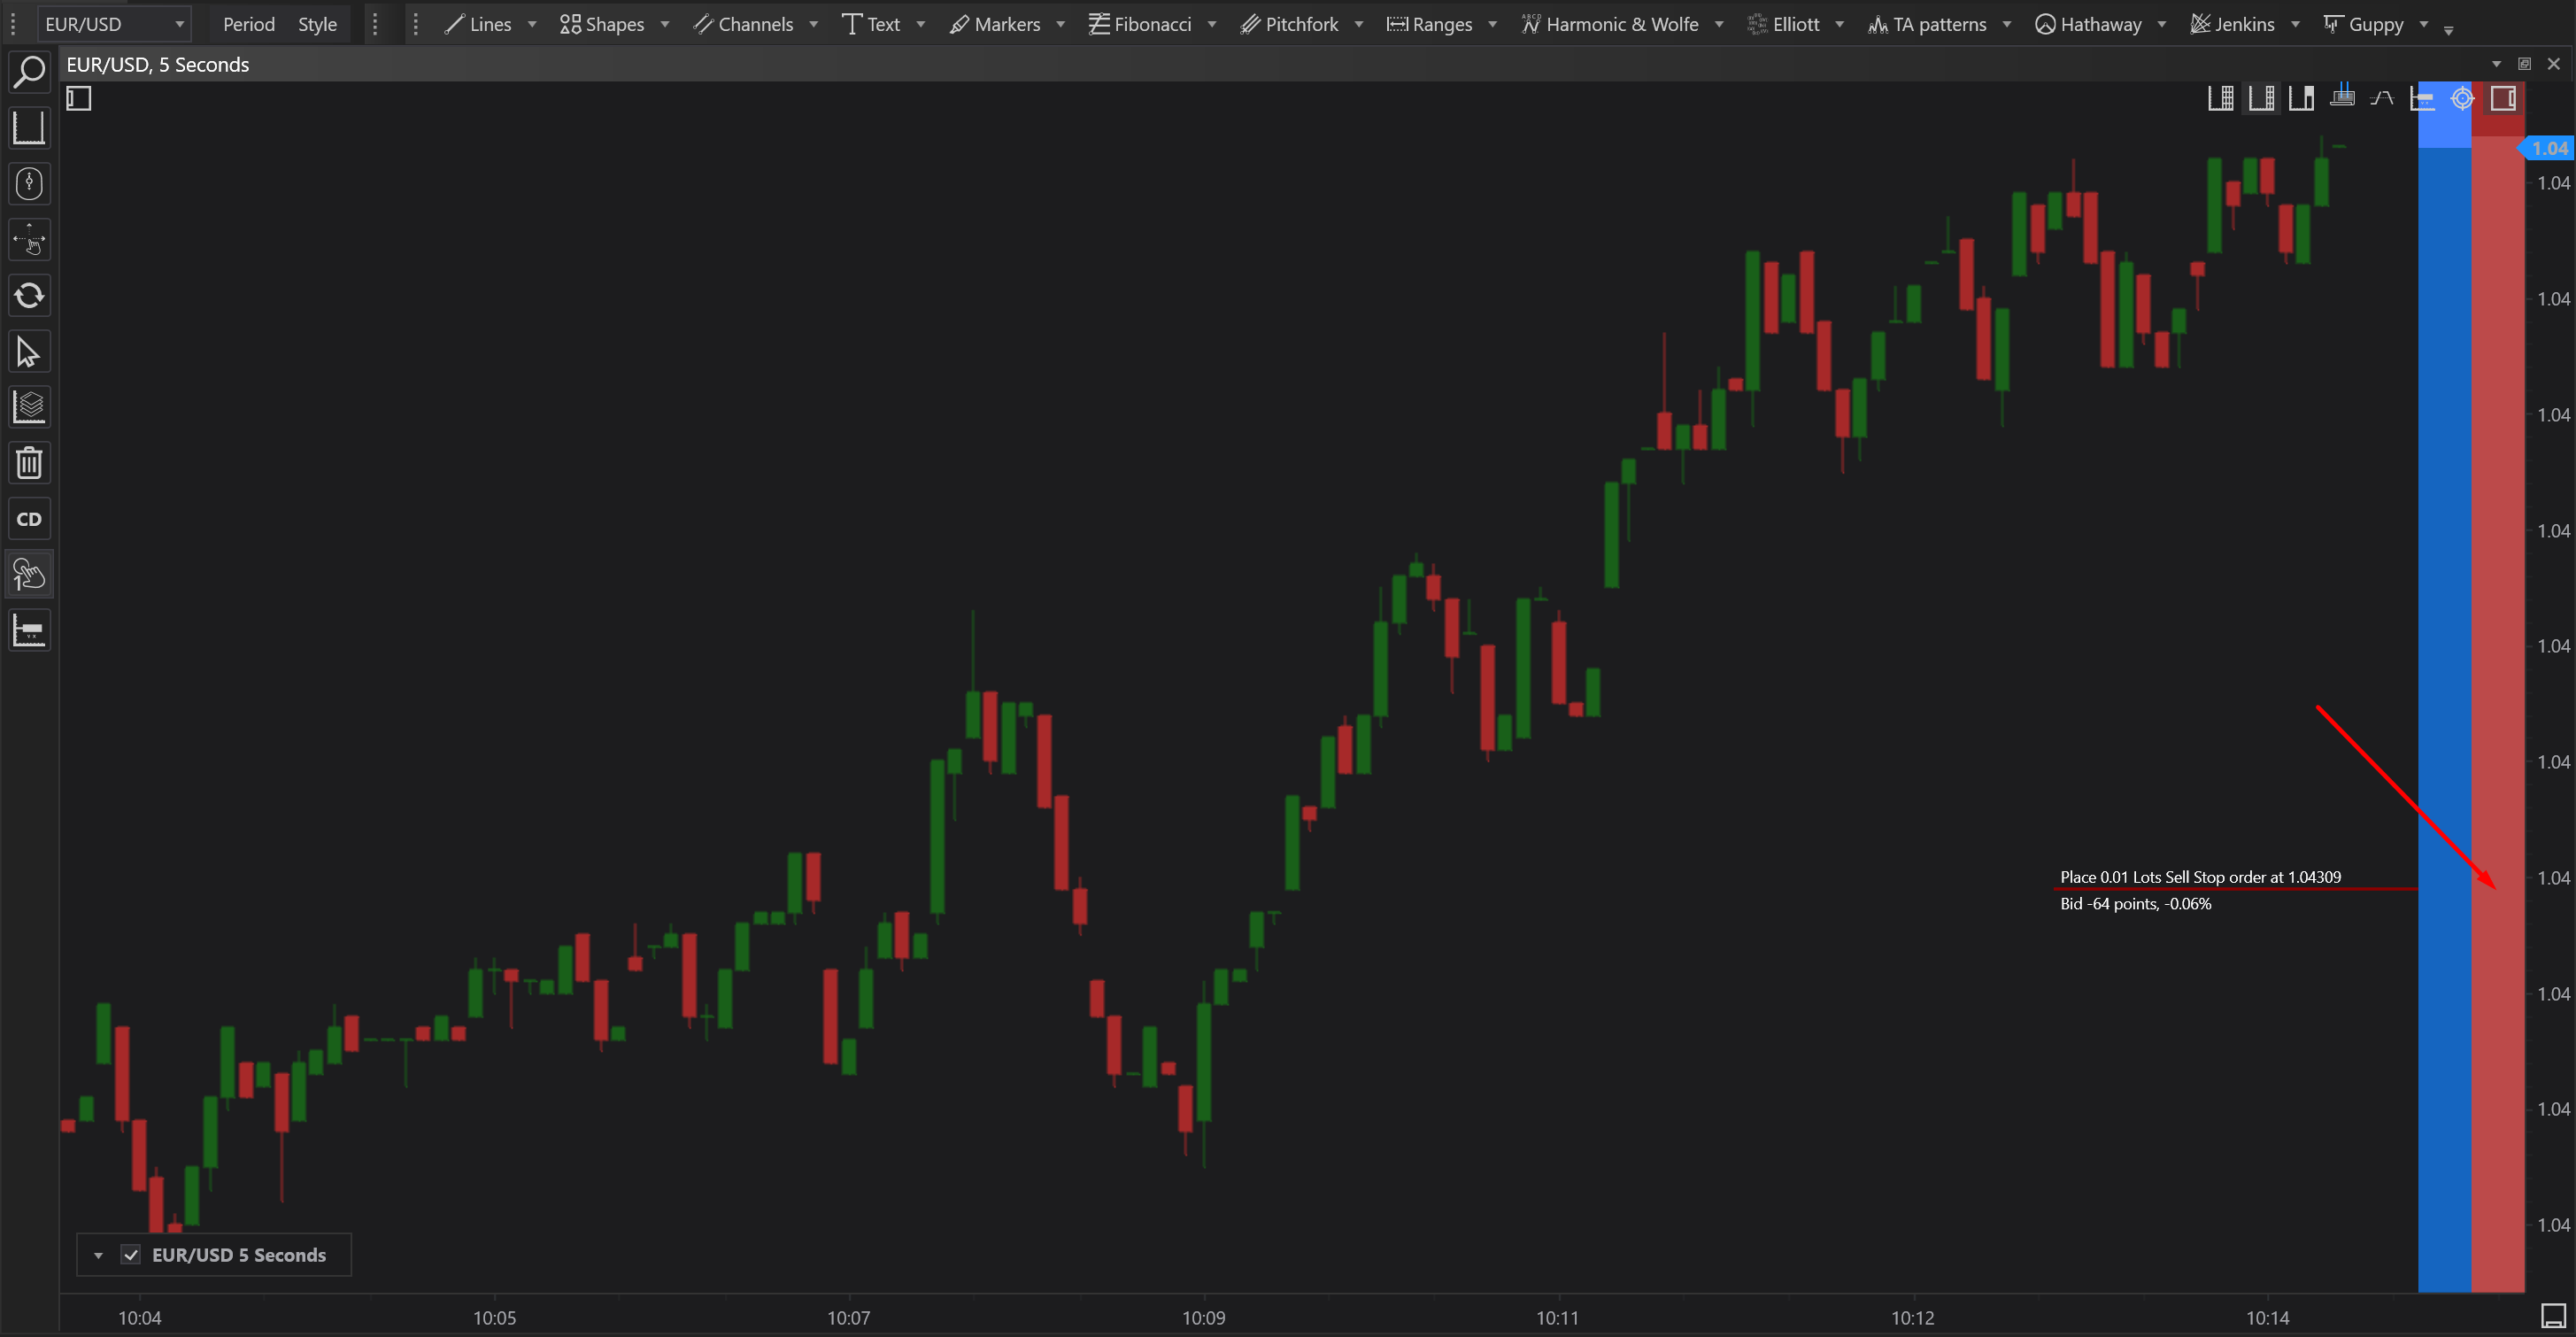Click the refresh chart icon in left sidebar

click(x=29, y=296)
